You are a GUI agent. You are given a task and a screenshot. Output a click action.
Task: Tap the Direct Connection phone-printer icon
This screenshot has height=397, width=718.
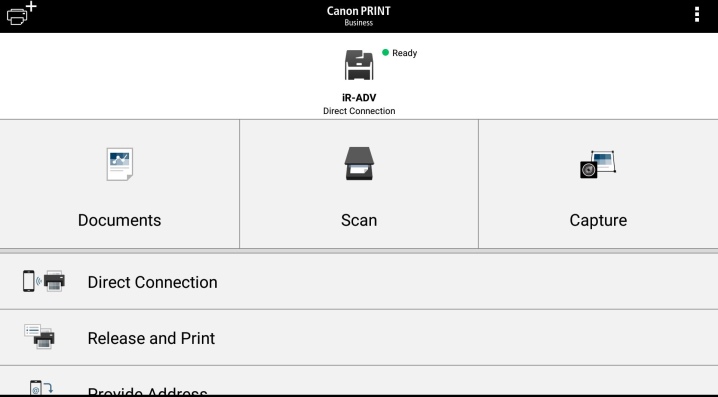coord(44,281)
